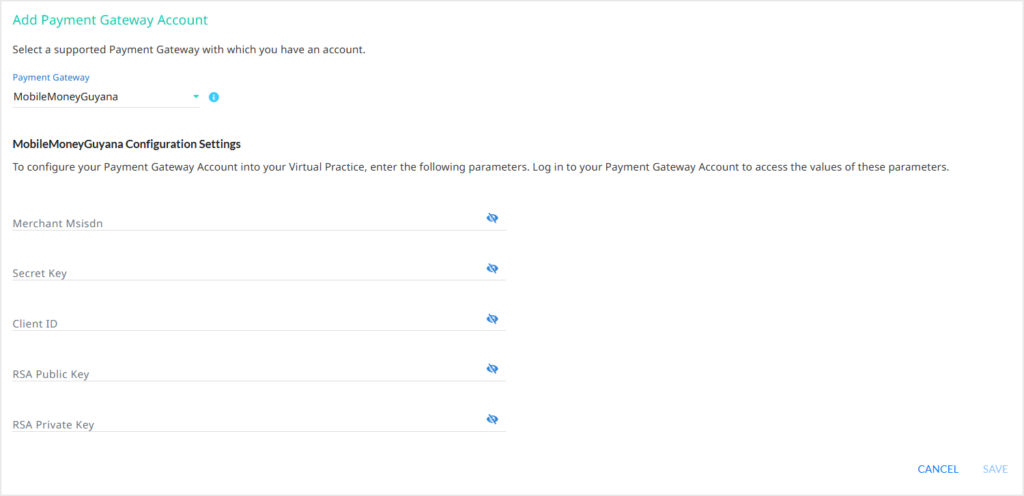Click the 'Select a supported Payment Gateway' text
The image size is (1024, 496).
coord(189,50)
